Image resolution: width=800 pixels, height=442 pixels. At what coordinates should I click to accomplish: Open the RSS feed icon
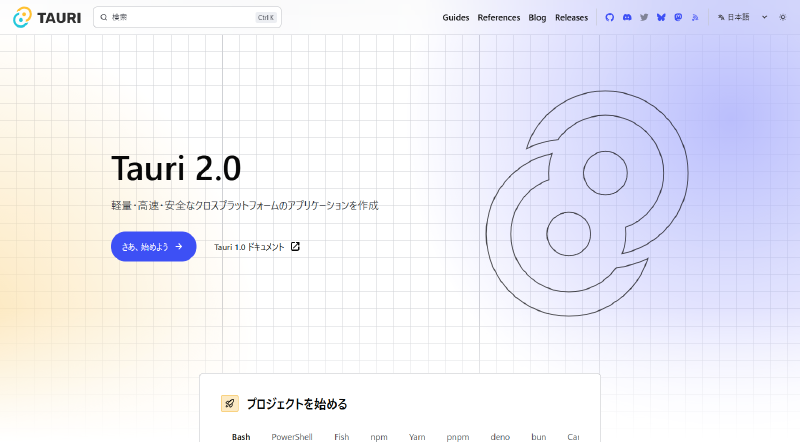click(695, 17)
